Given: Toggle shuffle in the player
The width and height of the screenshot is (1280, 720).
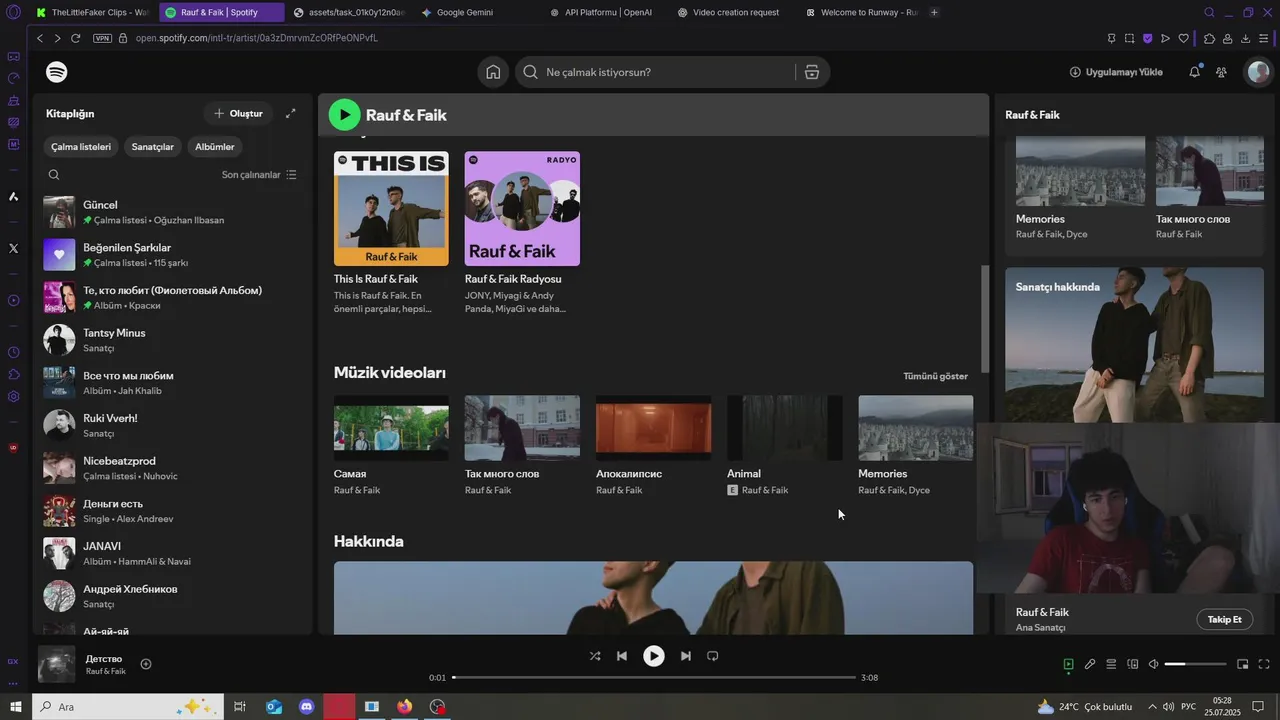Looking at the screenshot, I should (595, 656).
